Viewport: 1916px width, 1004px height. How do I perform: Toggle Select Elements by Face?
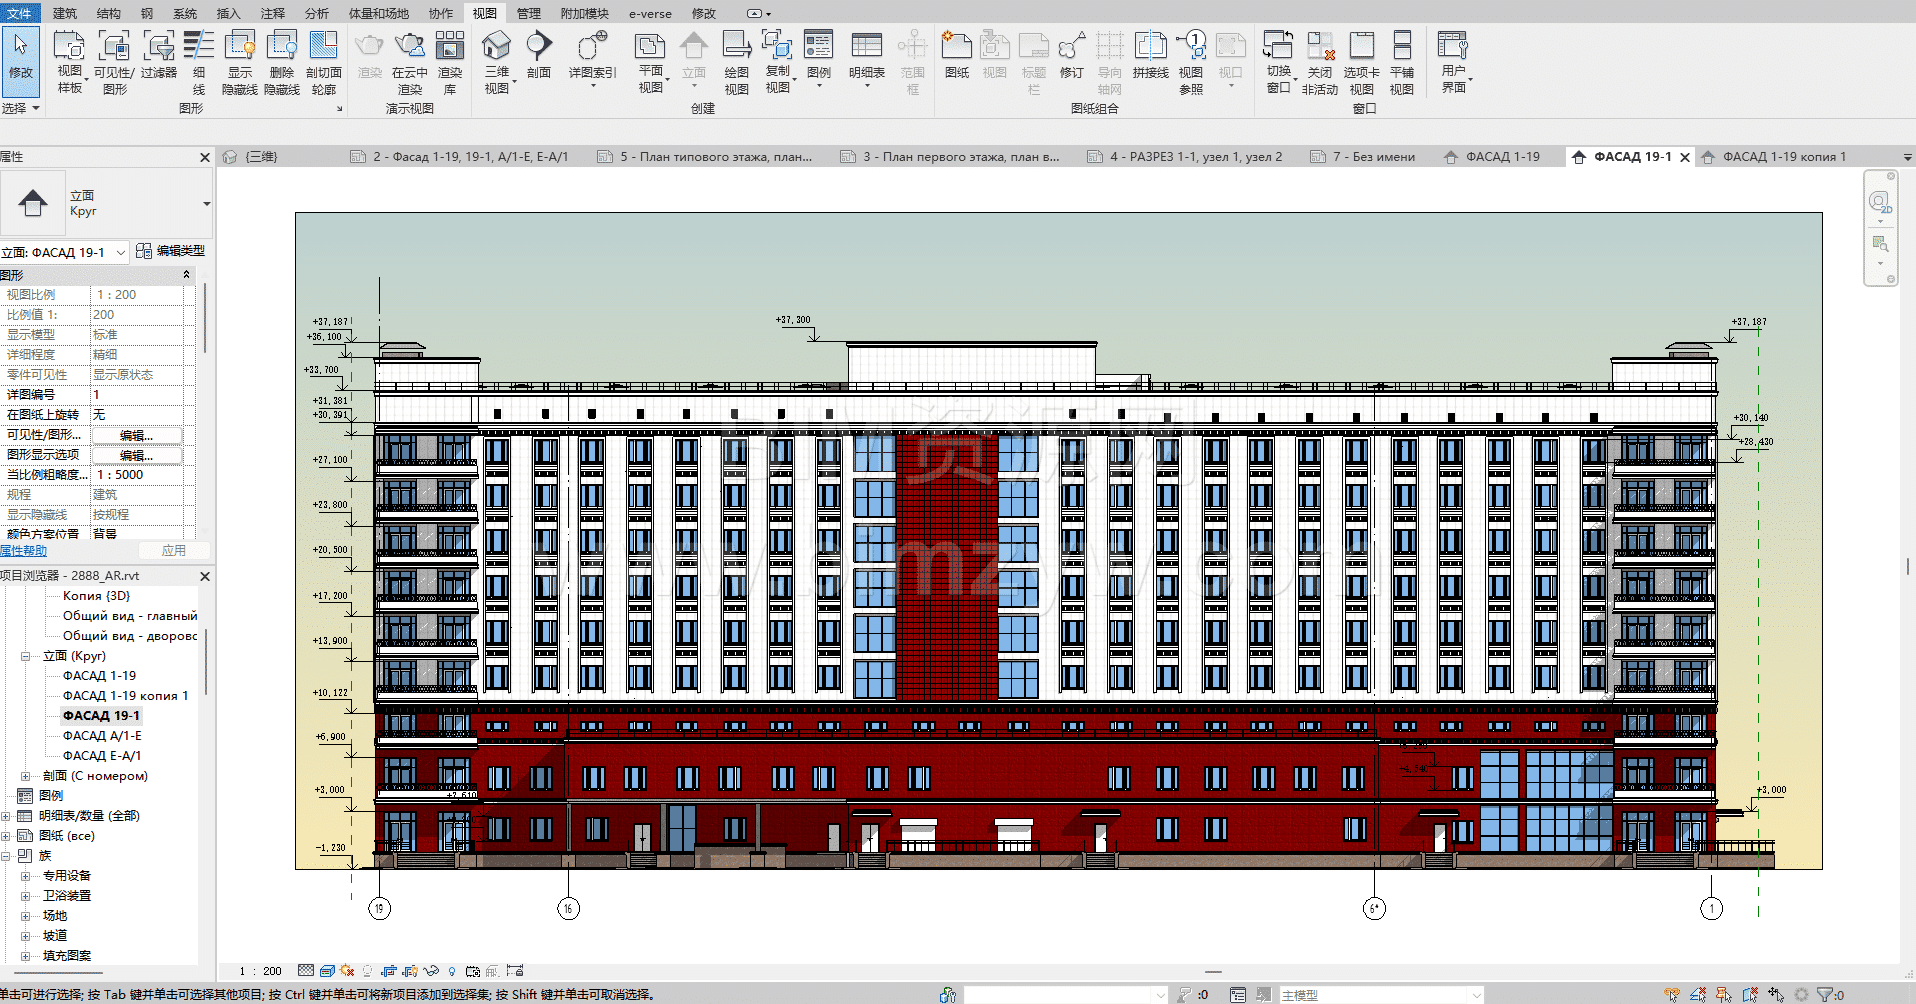click(x=1750, y=994)
